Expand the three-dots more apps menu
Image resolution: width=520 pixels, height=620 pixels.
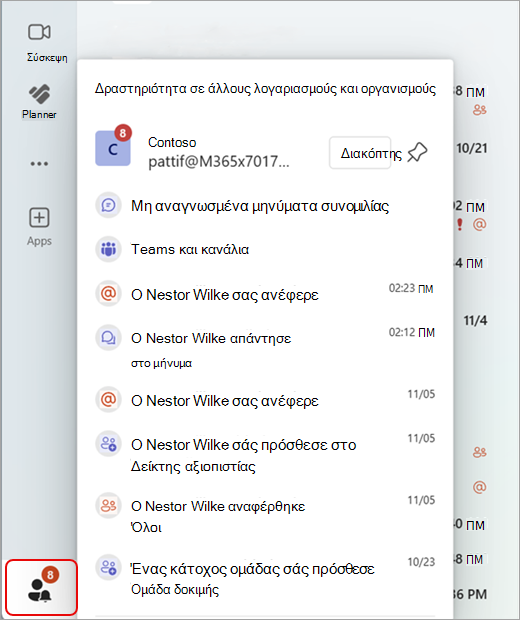point(39,163)
